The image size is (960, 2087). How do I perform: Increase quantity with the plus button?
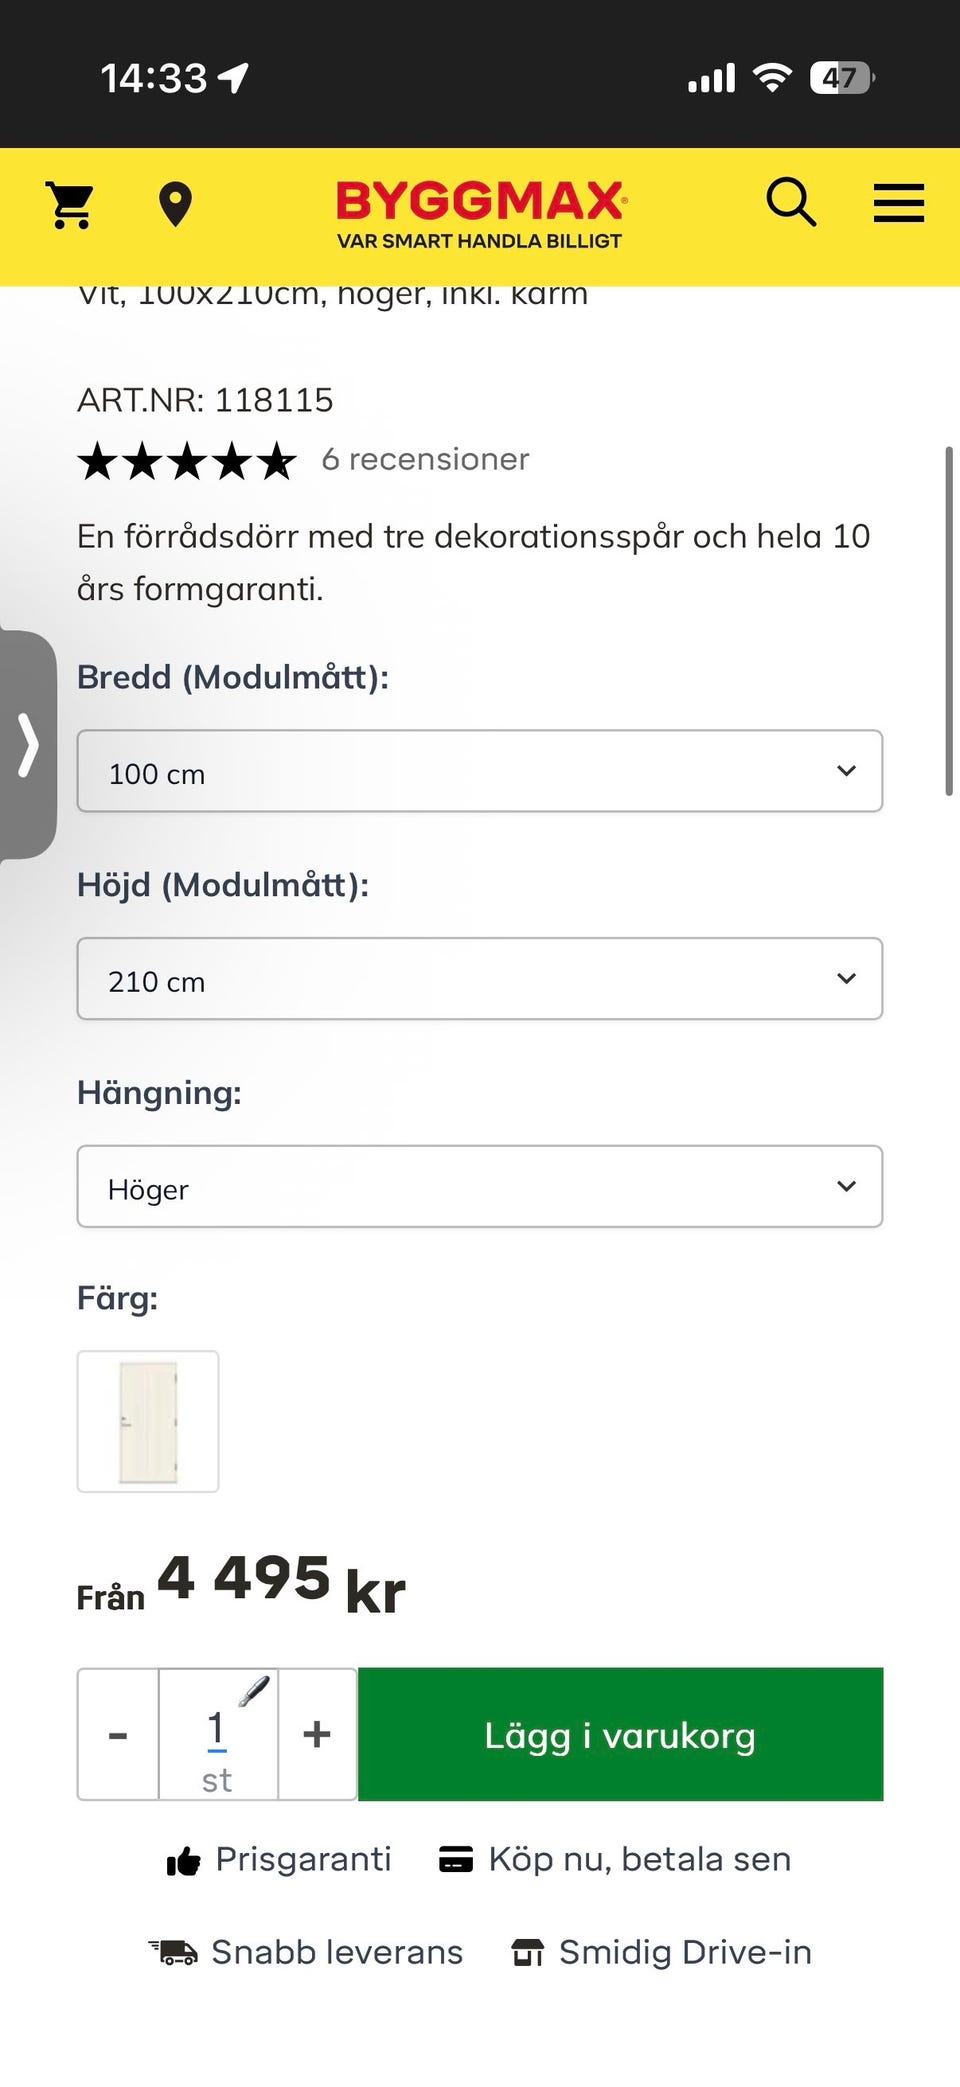click(317, 1734)
